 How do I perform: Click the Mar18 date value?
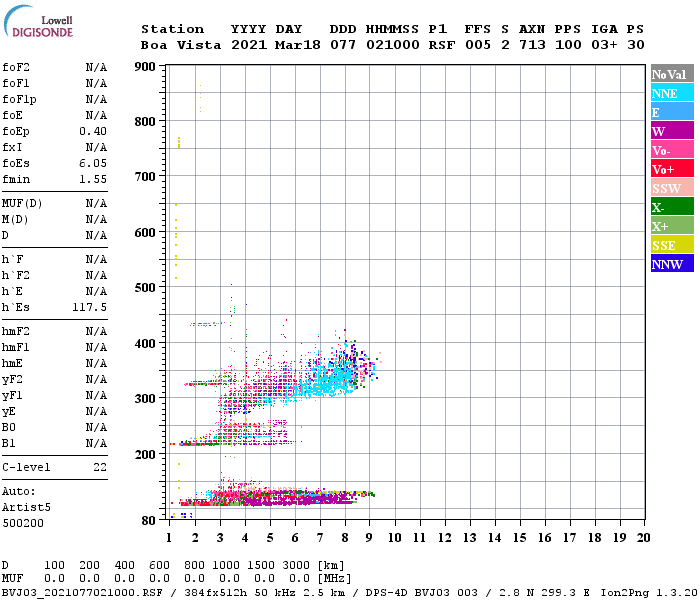tap(298, 45)
